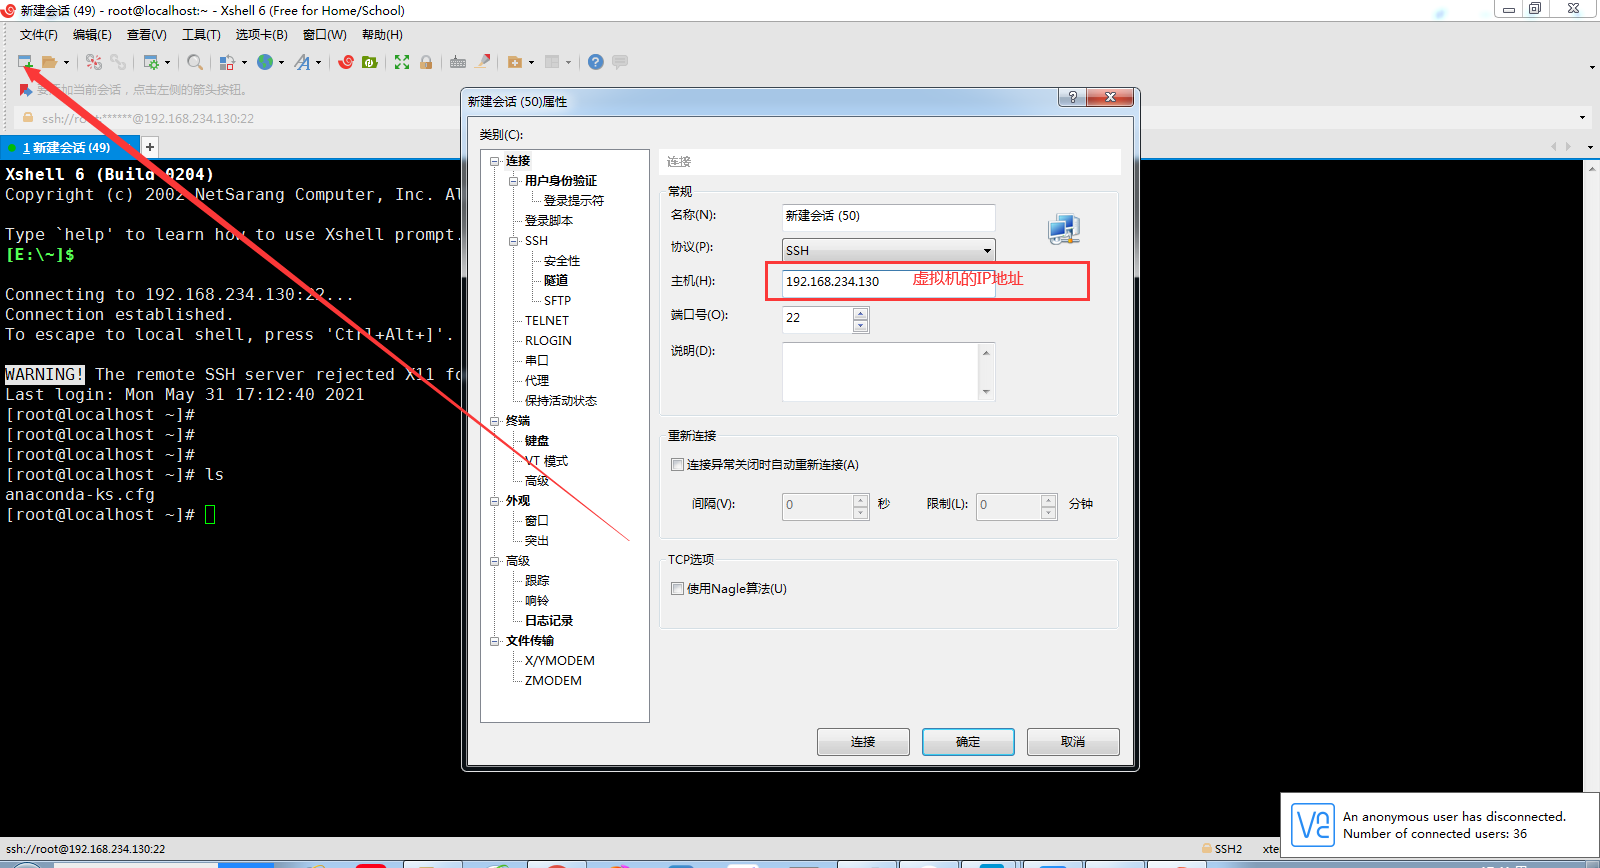The image size is (1600, 868).
Task: Click the 取消 button
Action: coord(1073,742)
